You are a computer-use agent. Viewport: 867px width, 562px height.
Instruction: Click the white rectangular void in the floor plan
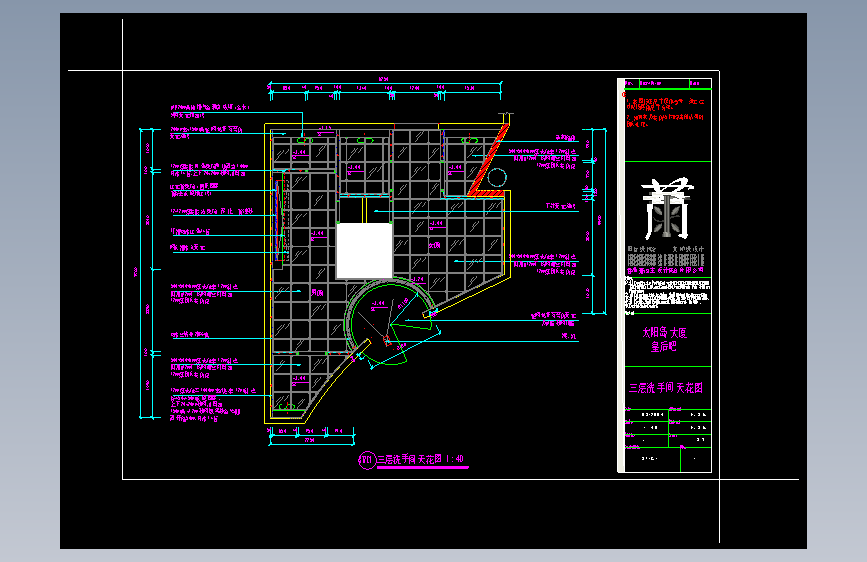(364, 251)
